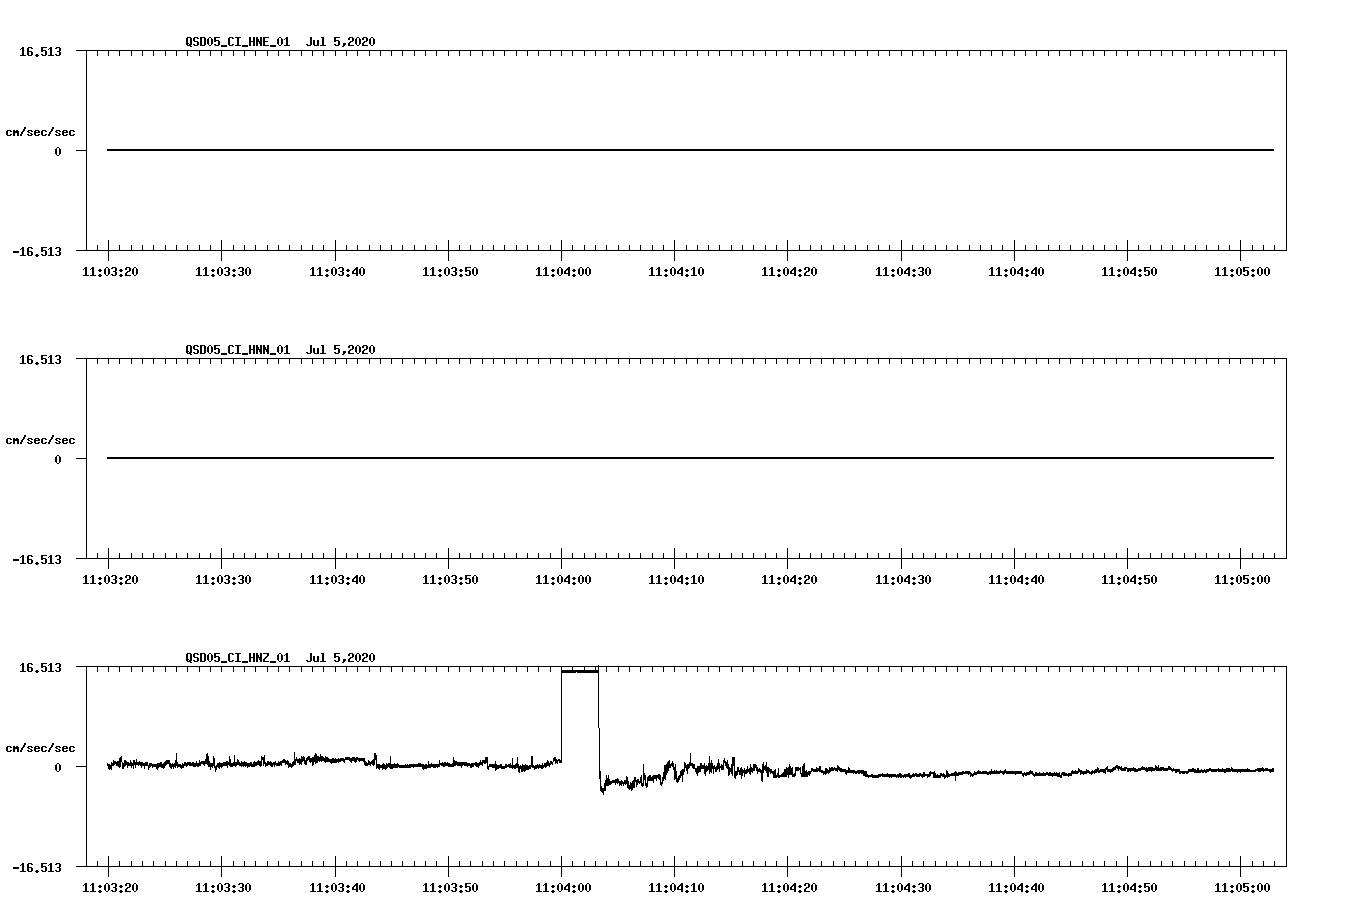Click the flat HNN trace line

690,458
